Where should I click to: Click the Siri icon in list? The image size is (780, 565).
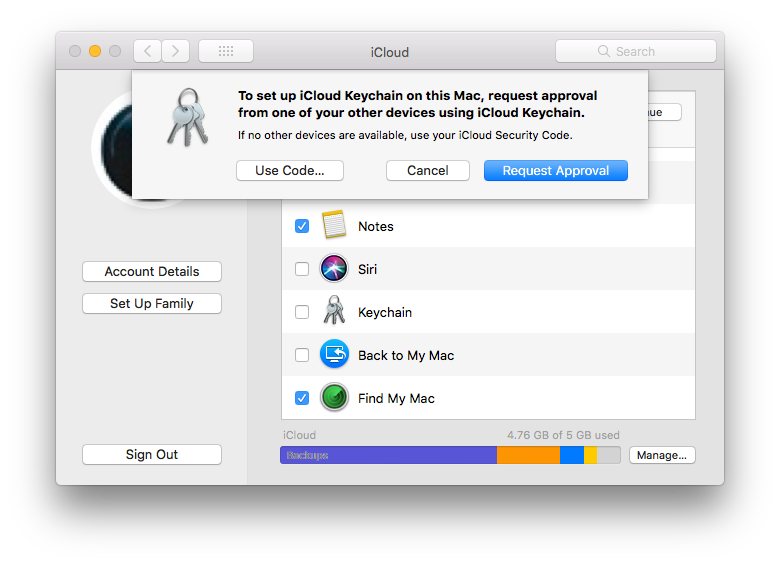tap(334, 269)
